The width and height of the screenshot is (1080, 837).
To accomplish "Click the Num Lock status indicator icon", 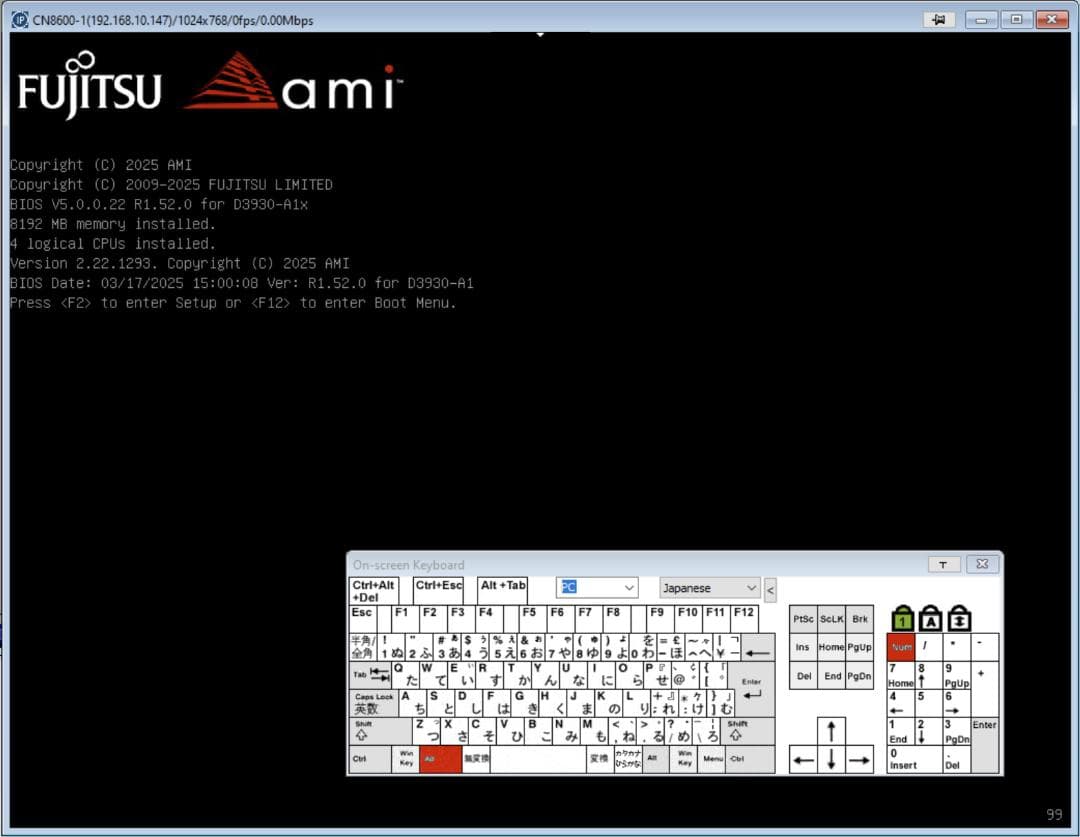I will (900, 618).
